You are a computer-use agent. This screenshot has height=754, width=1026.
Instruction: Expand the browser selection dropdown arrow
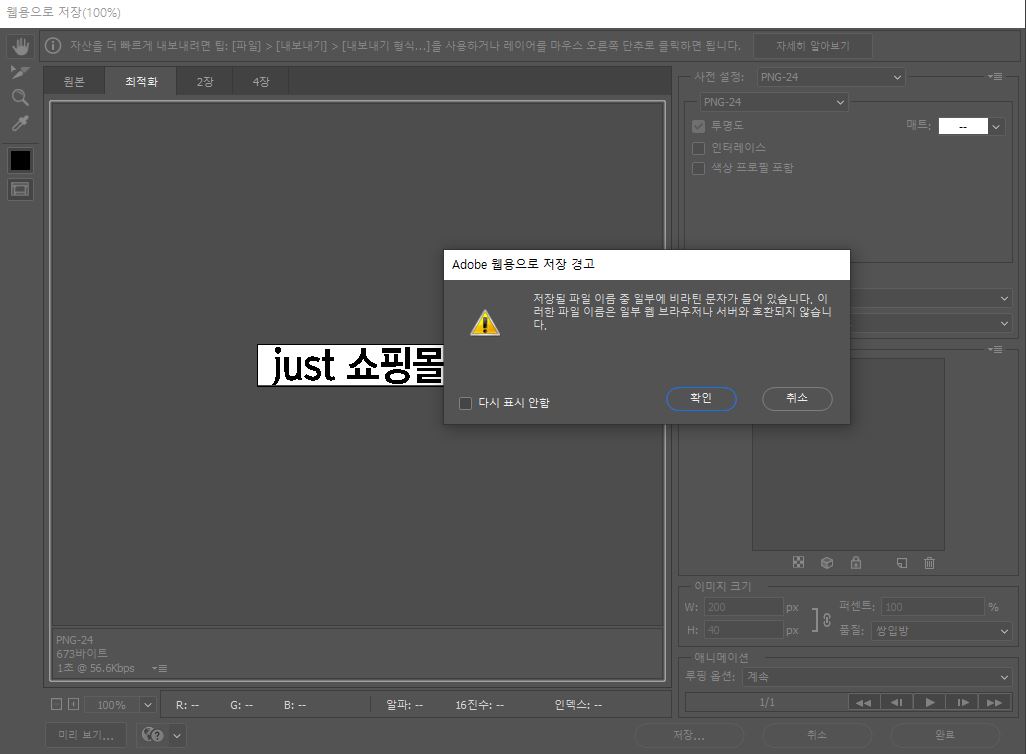click(x=177, y=735)
